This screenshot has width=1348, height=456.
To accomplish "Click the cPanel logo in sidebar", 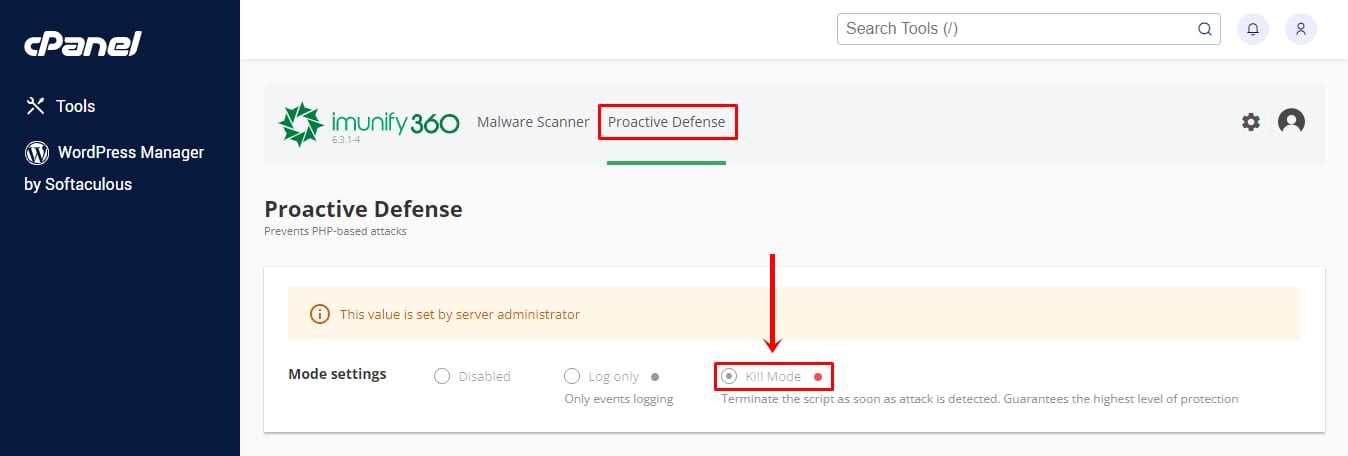I will pyautogui.click(x=83, y=44).
